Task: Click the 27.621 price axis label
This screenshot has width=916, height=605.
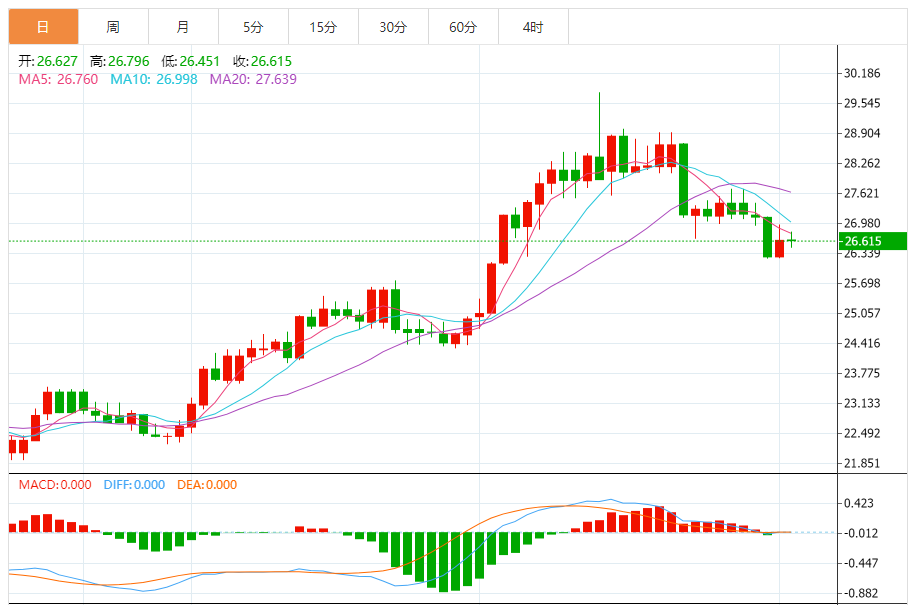Action: pos(862,193)
